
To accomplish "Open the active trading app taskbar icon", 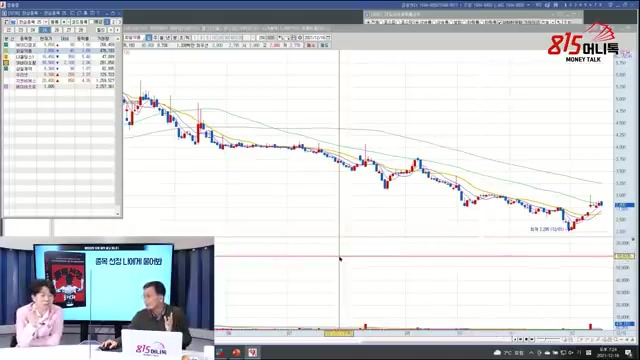I will (x=252, y=352).
